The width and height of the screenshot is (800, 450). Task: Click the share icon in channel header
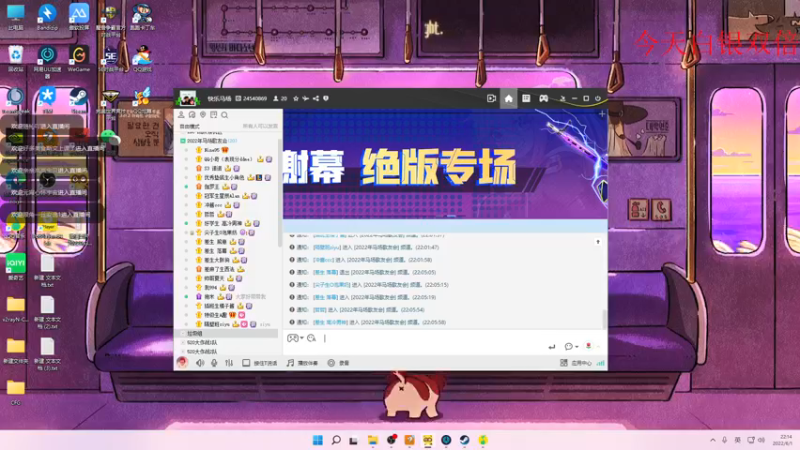point(316,98)
